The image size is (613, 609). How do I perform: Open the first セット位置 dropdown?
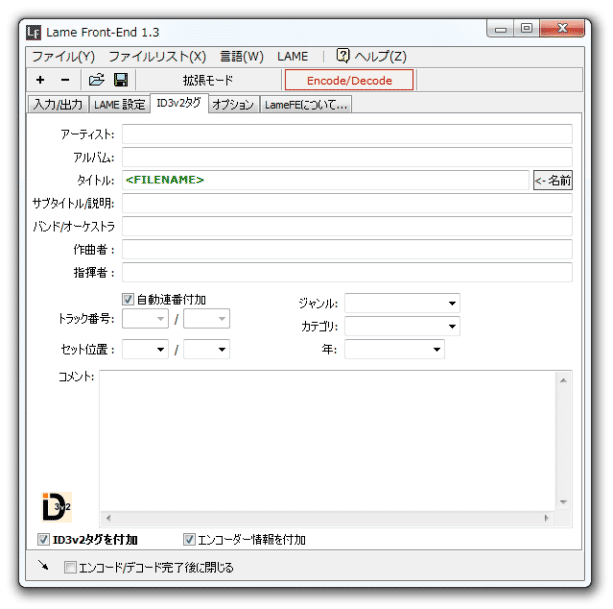[x=145, y=349]
